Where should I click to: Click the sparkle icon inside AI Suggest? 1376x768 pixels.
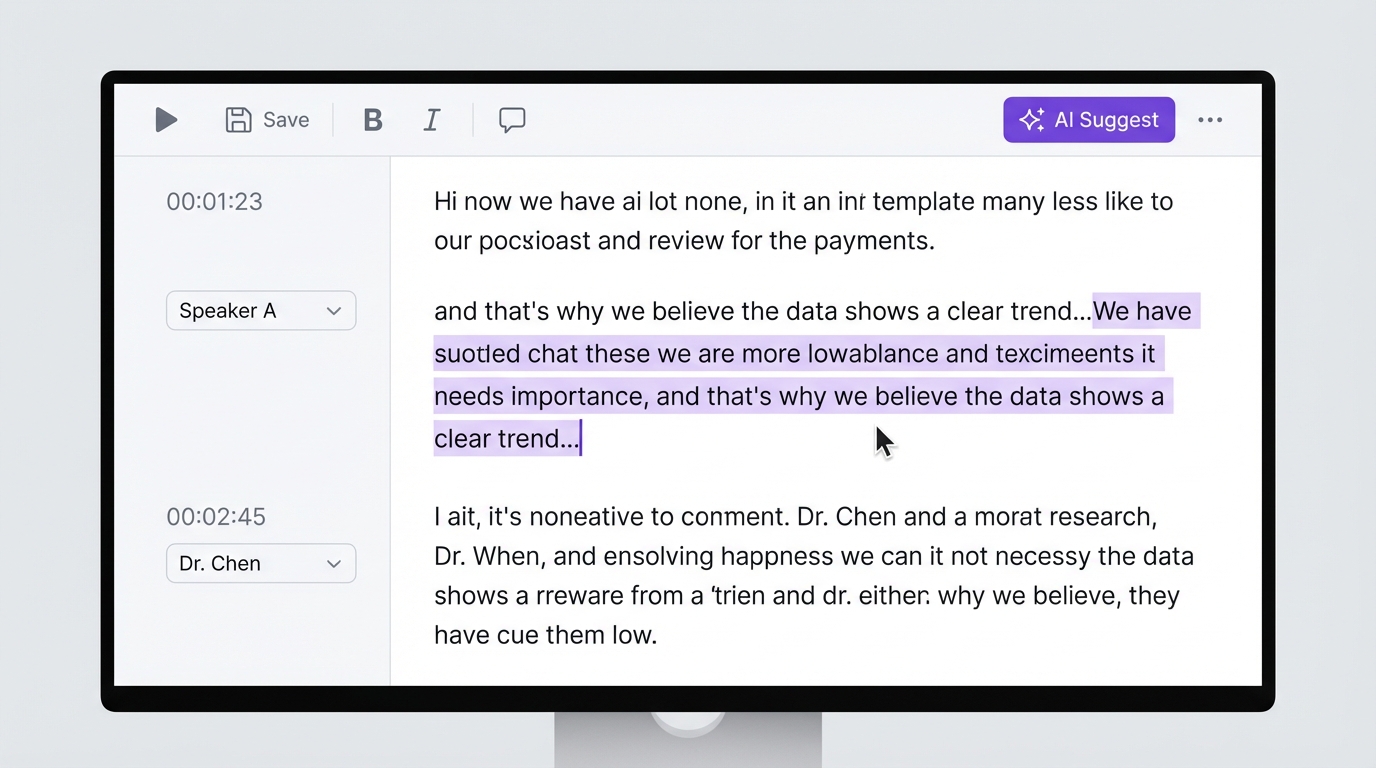coord(1030,120)
